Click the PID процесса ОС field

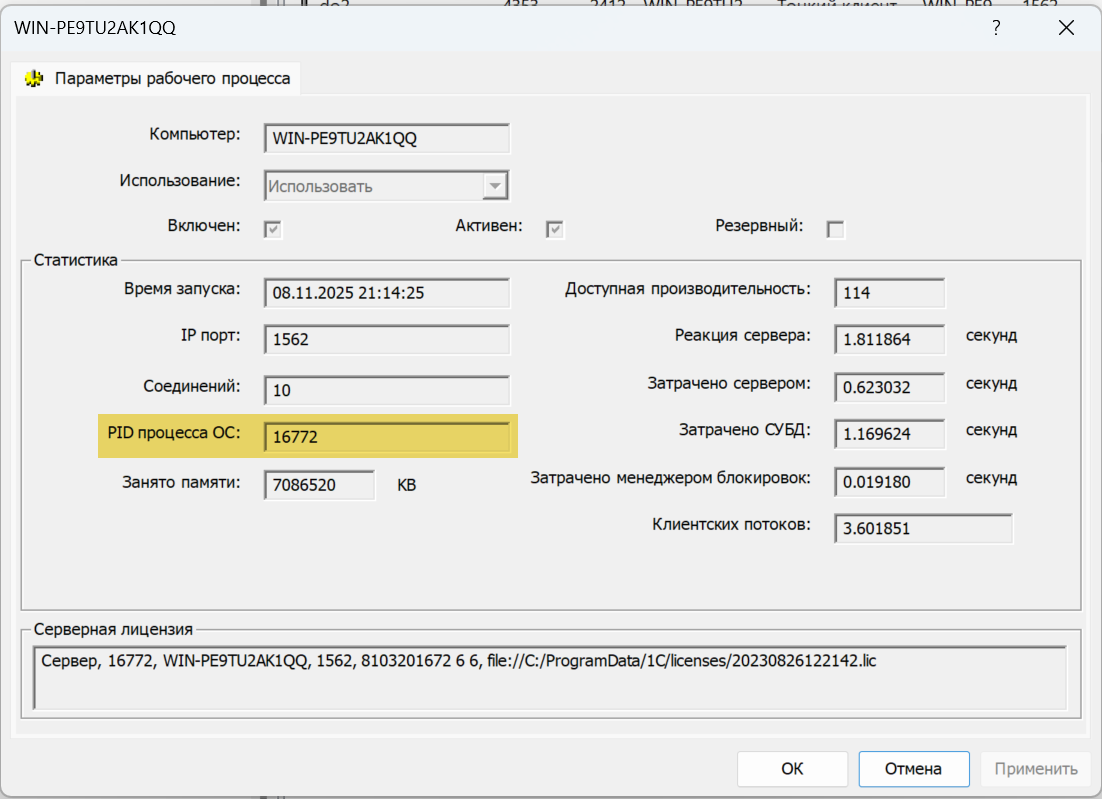pos(387,437)
